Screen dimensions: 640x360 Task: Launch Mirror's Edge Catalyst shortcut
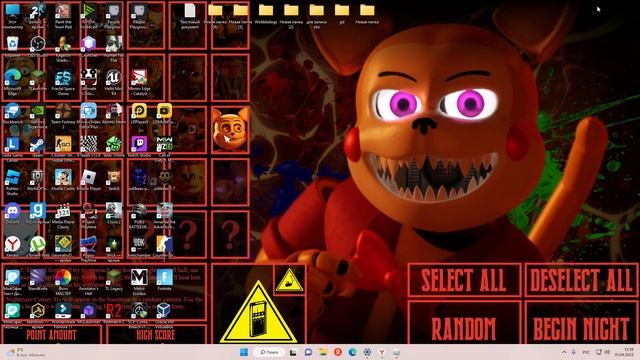139,78
